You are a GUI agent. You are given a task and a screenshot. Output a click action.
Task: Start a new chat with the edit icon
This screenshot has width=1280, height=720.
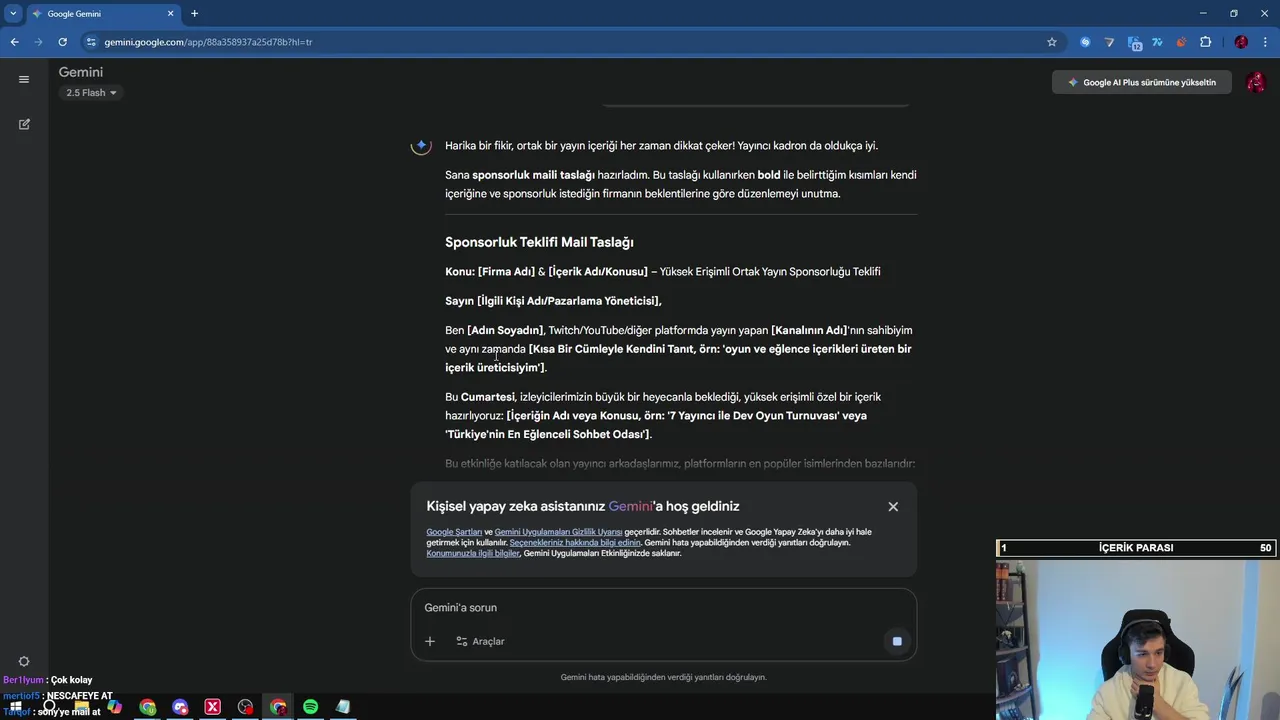(24, 124)
